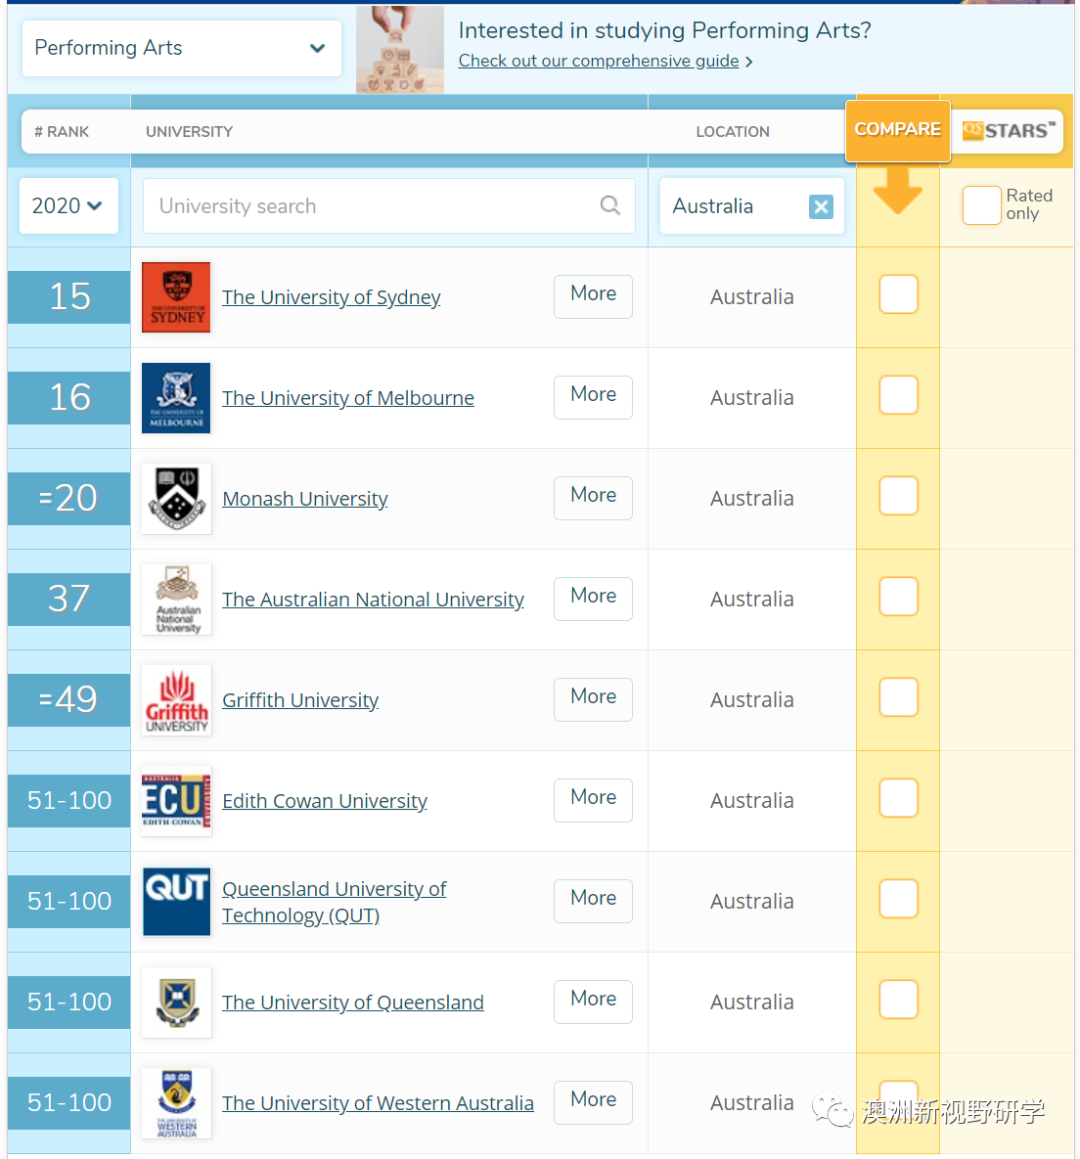Open the Performing Arts guide thumbnail image
Screen dimensions: 1080x1159
coord(400,49)
